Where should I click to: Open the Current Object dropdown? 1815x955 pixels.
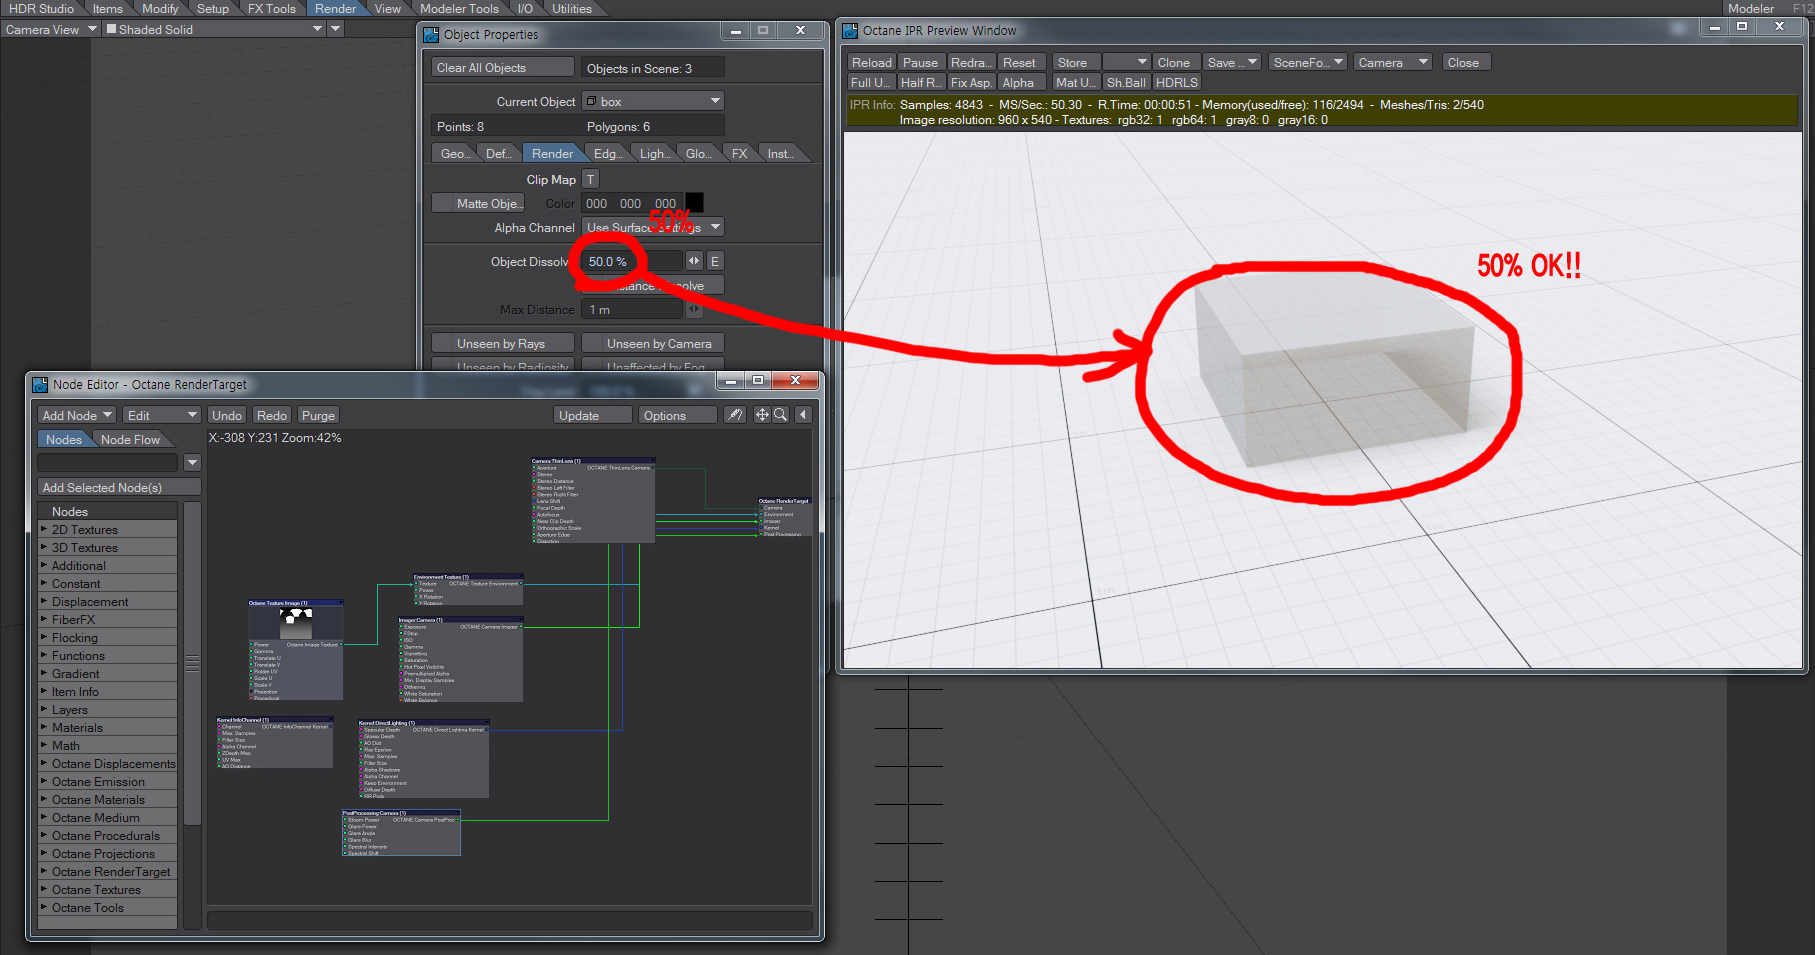[652, 101]
